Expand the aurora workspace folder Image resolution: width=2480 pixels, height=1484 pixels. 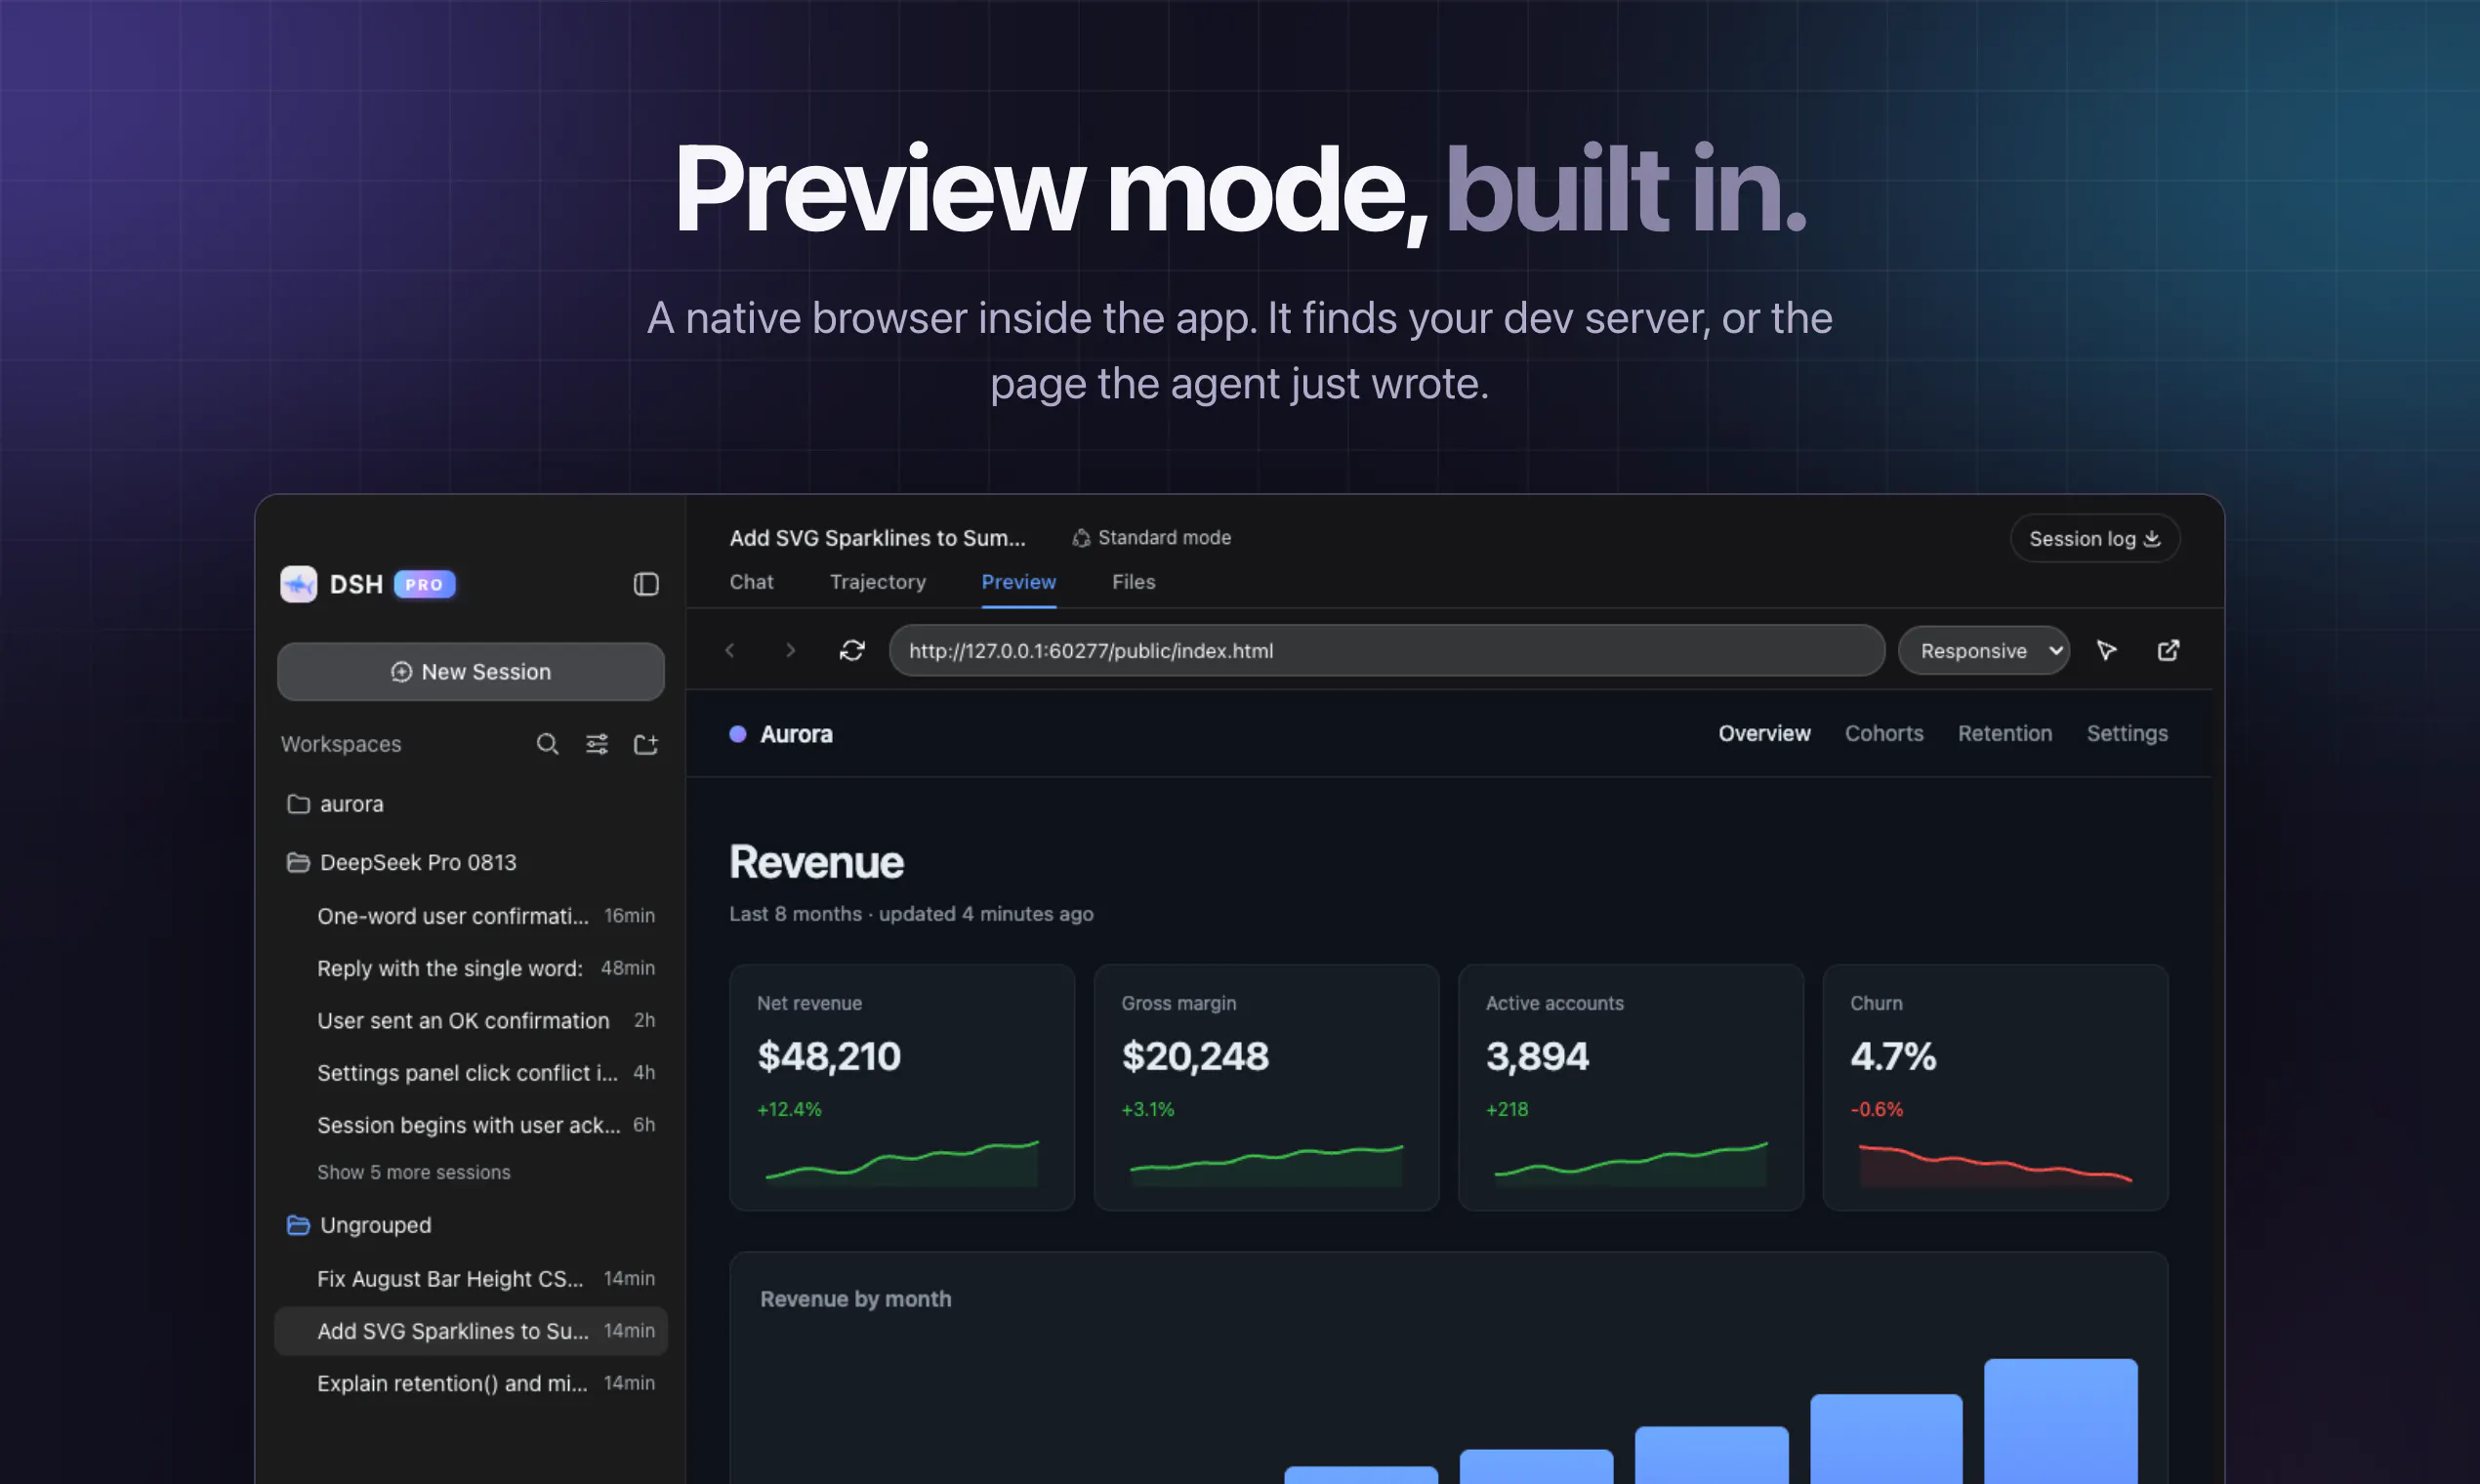coord(470,804)
